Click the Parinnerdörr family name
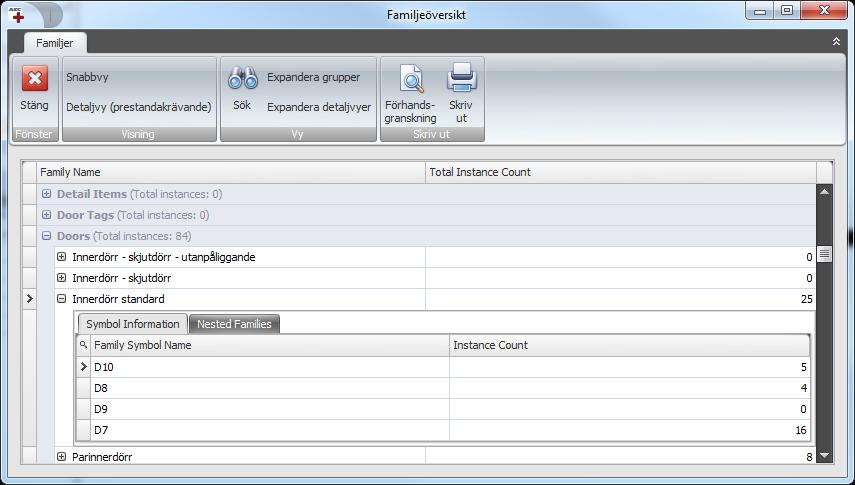Screen dimensions: 855x485 [102, 457]
